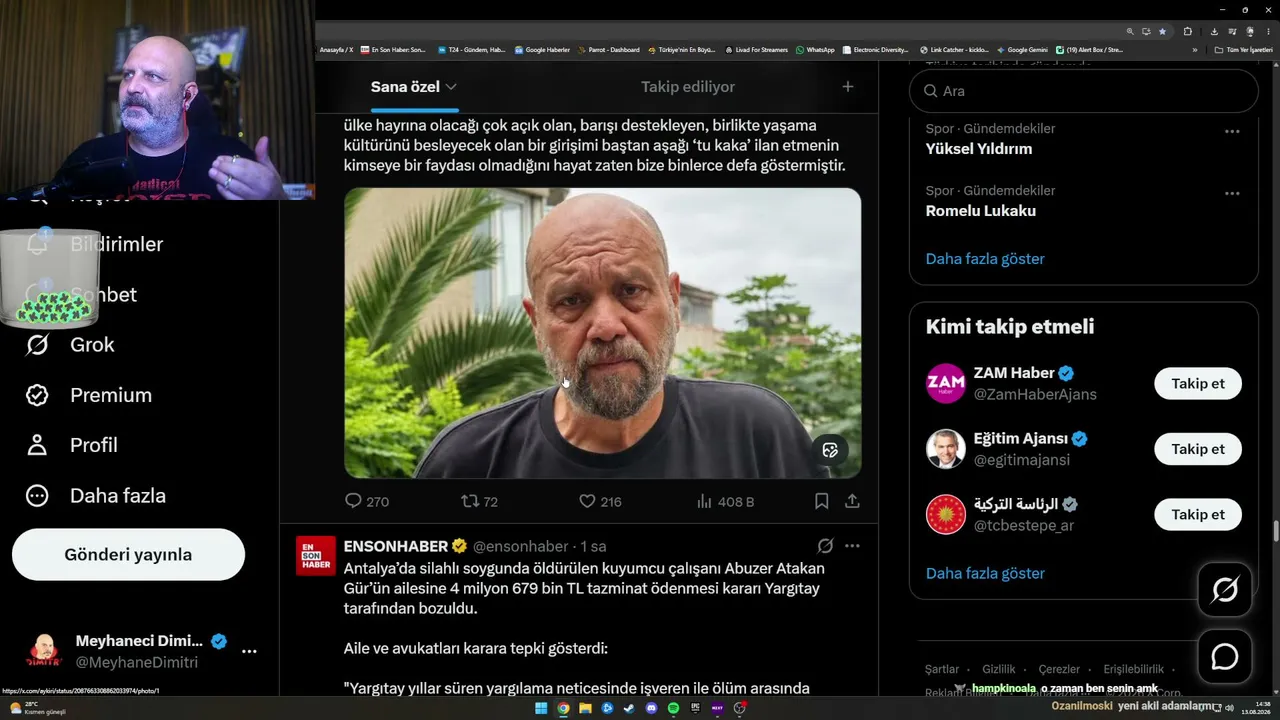Open the @tcbestepe_ar account avatar
This screenshot has width=1280, height=720.
pos(946,515)
